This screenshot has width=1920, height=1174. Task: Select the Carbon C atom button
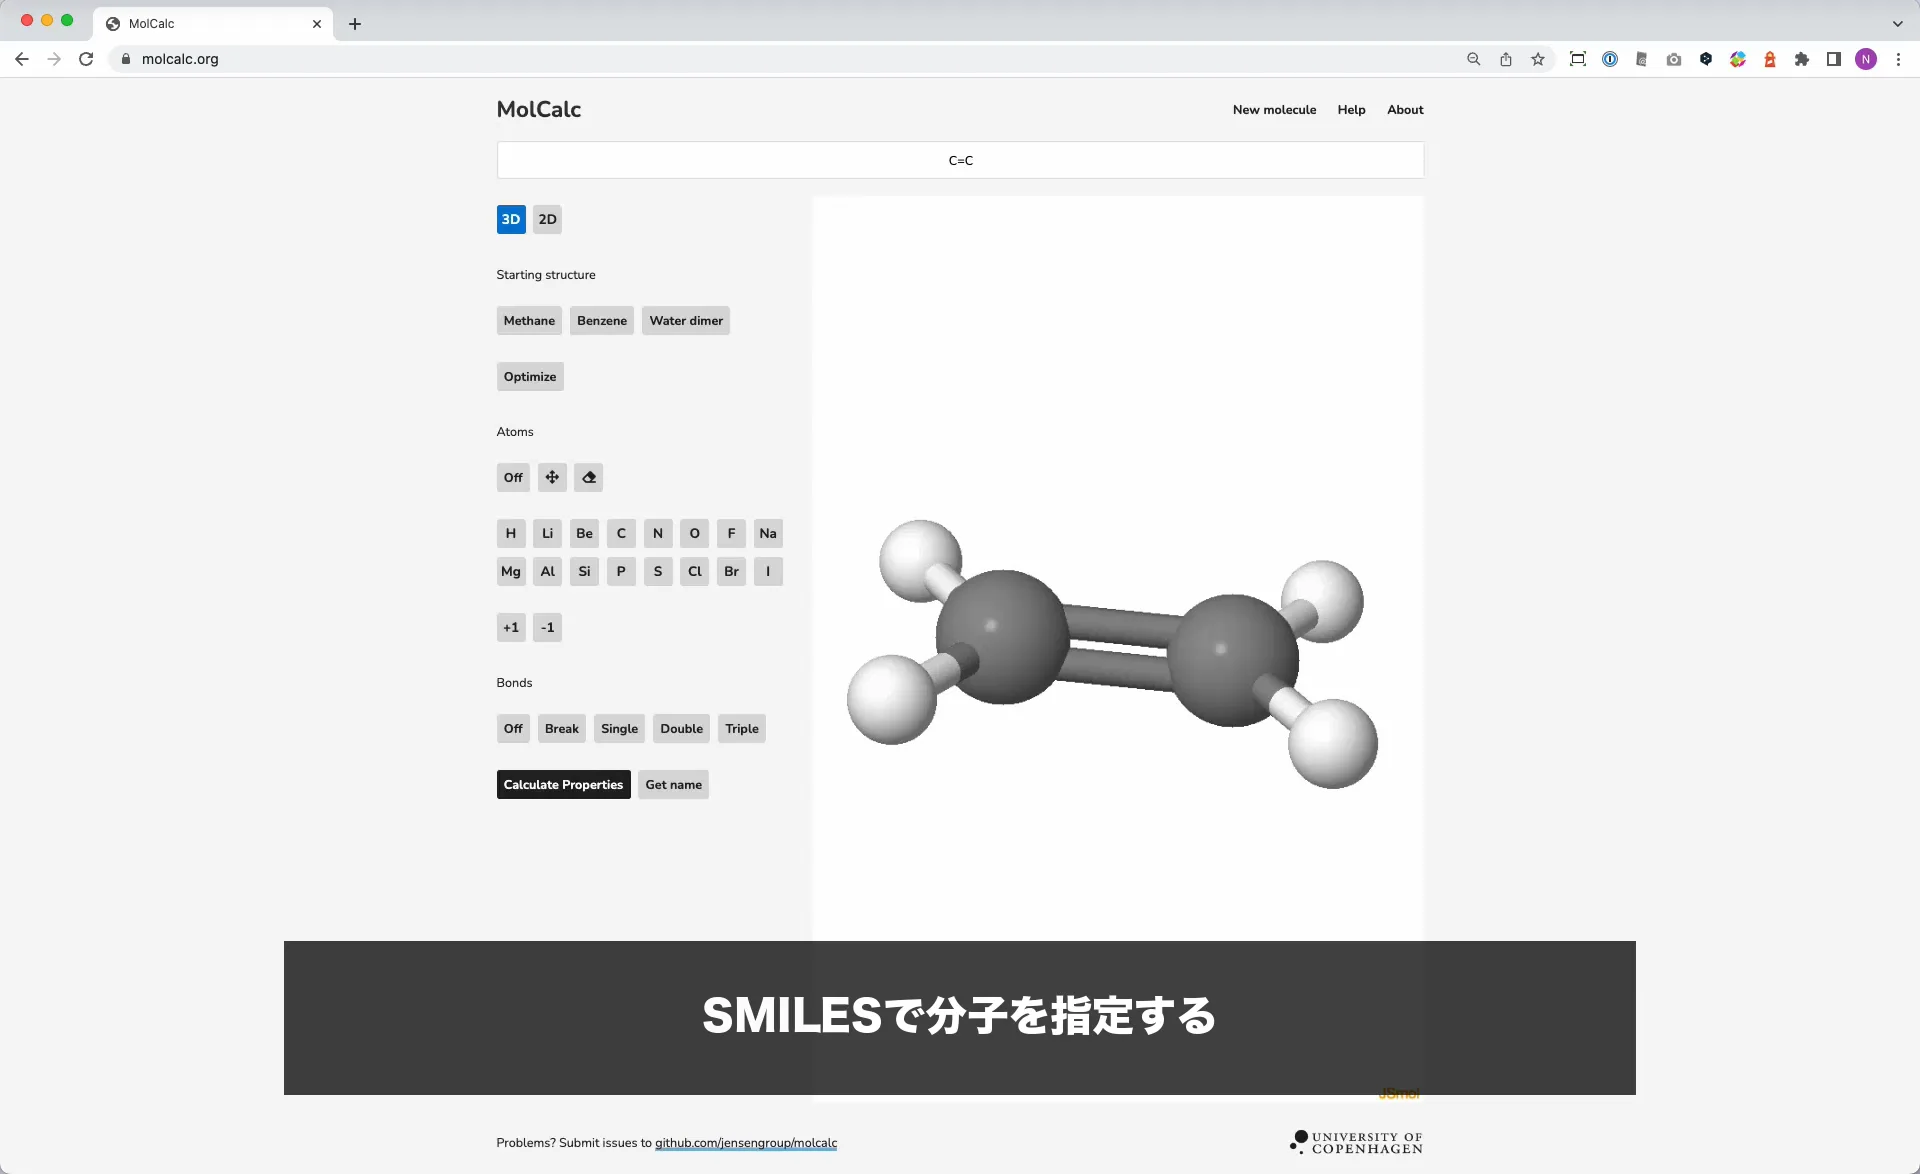(621, 533)
